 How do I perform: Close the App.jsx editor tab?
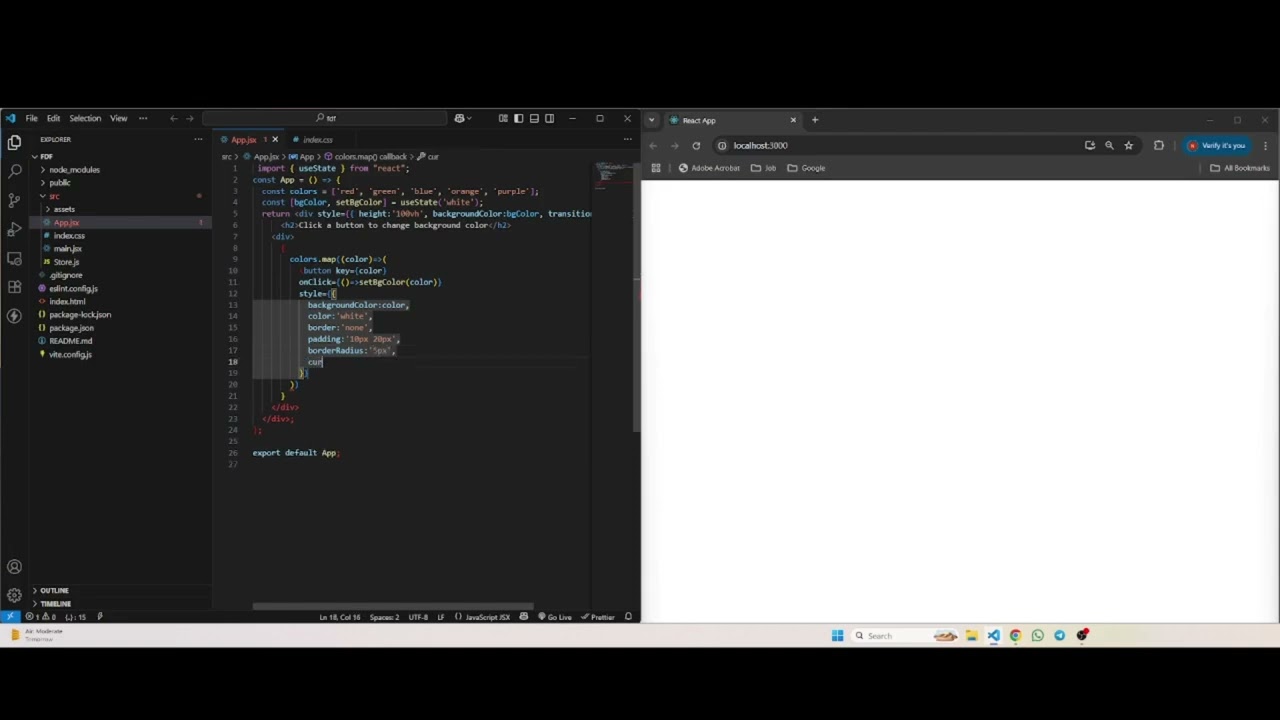tap(275, 140)
